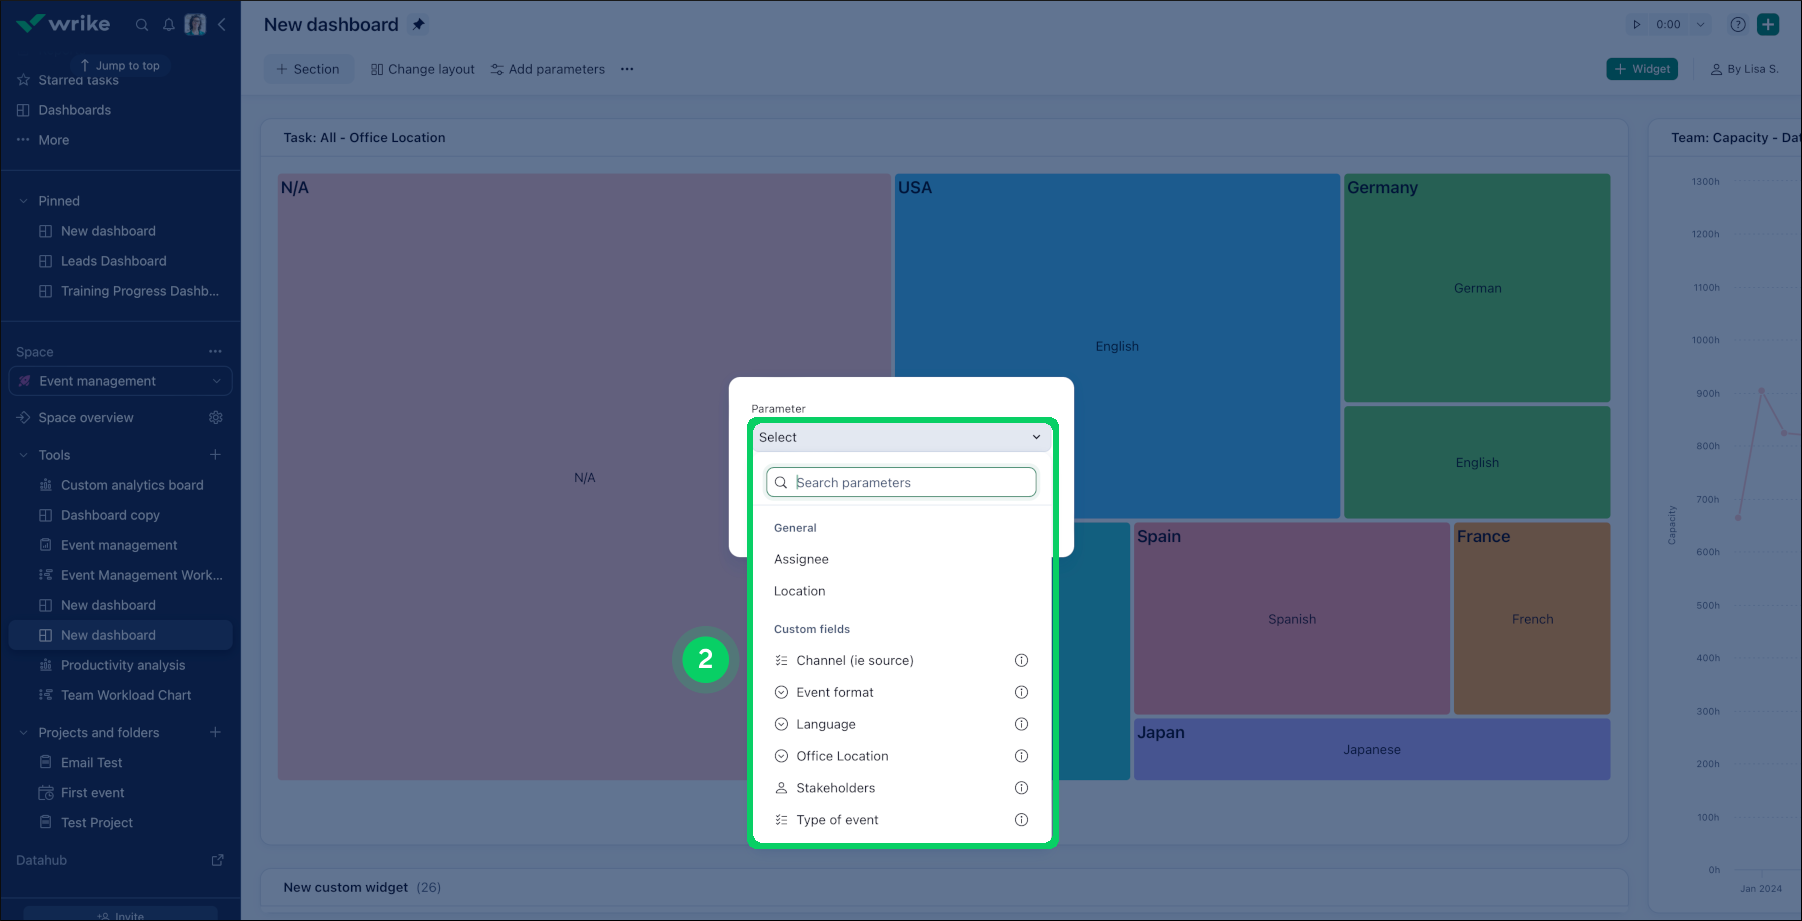Open the Parameter Select dropdown
The height and width of the screenshot is (921, 1802).
(x=900, y=437)
